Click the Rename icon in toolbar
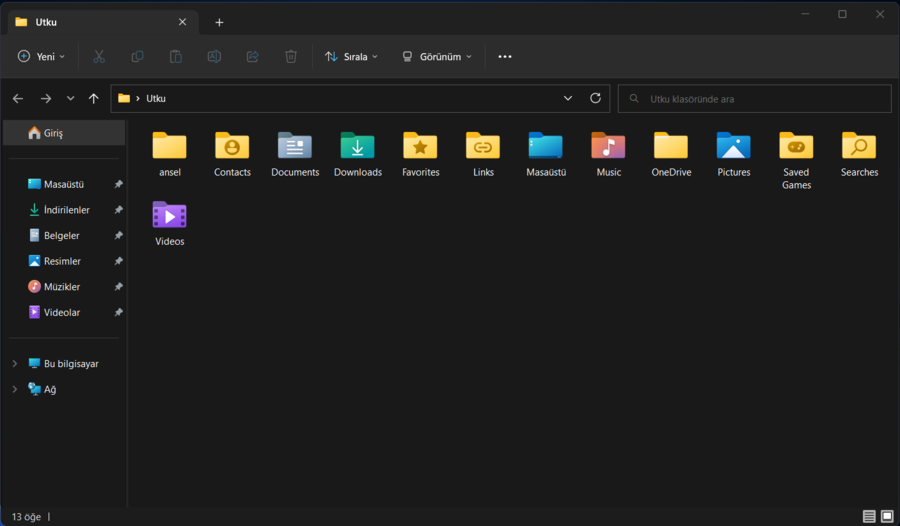 [214, 57]
